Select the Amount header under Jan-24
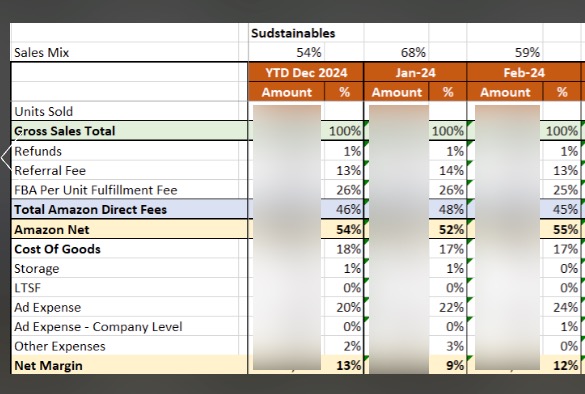This screenshot has height=394, width=585. click(x=397, y=92)
